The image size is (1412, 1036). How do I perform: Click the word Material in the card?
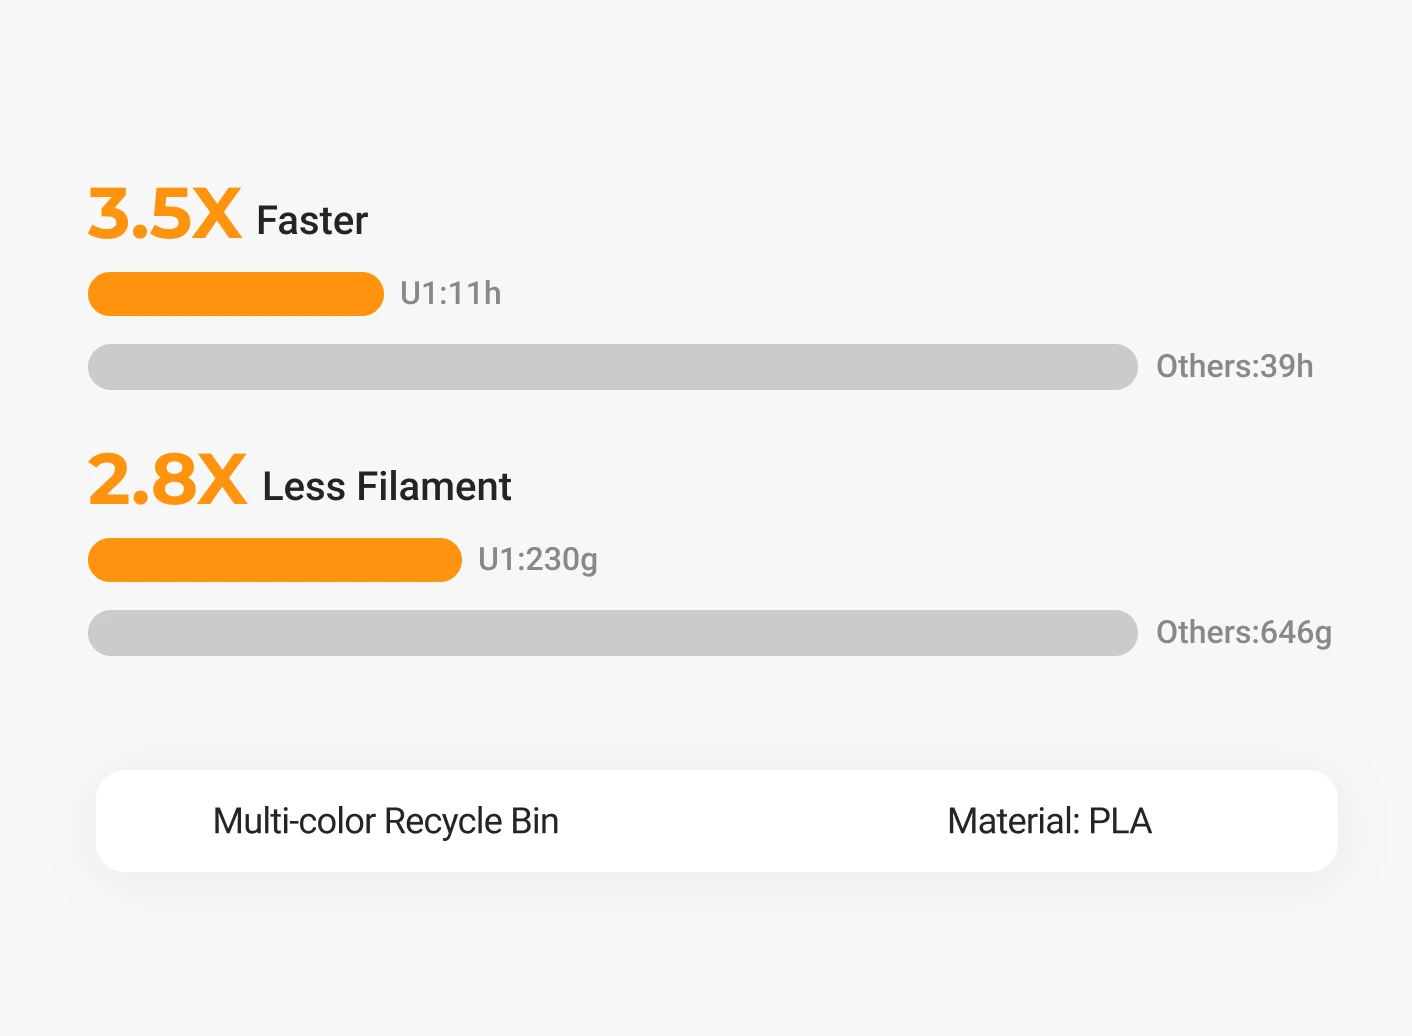click(x=1011, y=821)
